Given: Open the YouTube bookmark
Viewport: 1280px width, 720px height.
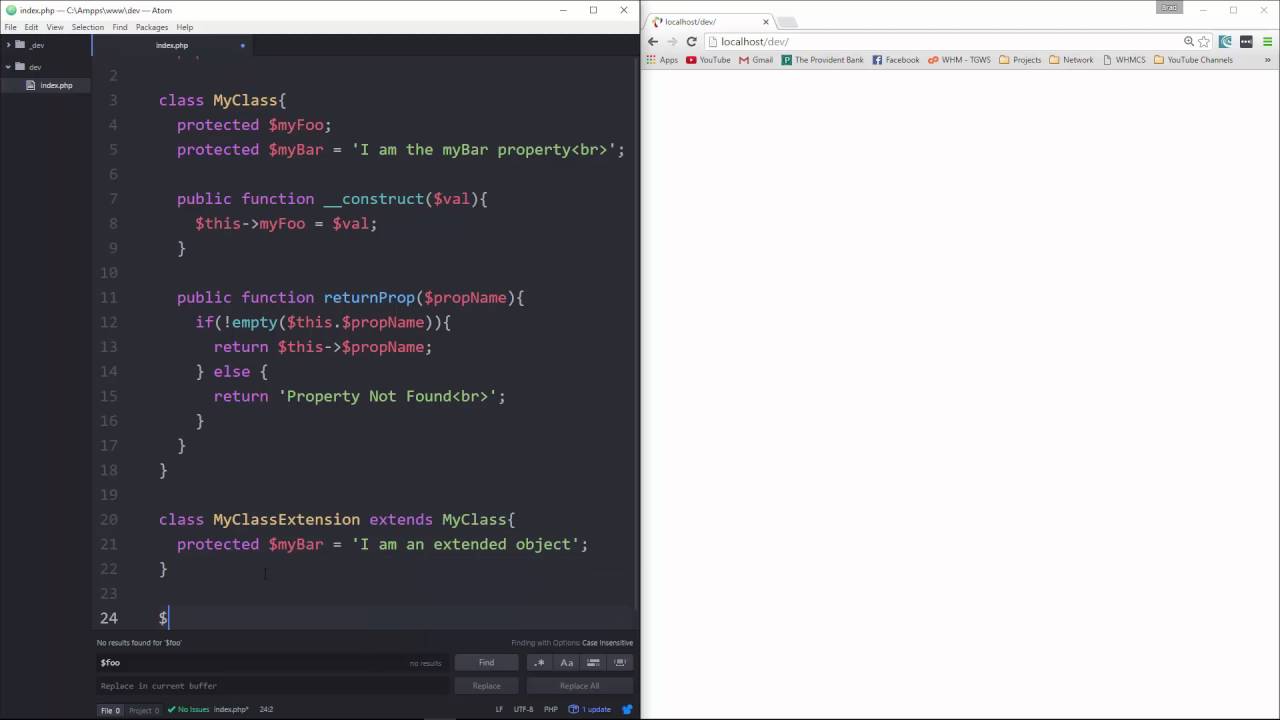Looking at the screenshot, I should point(708,60).
